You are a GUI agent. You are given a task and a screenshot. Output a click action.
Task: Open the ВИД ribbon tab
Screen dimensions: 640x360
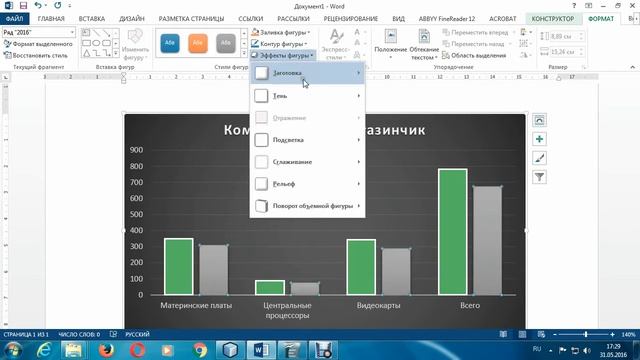(398, 19)
